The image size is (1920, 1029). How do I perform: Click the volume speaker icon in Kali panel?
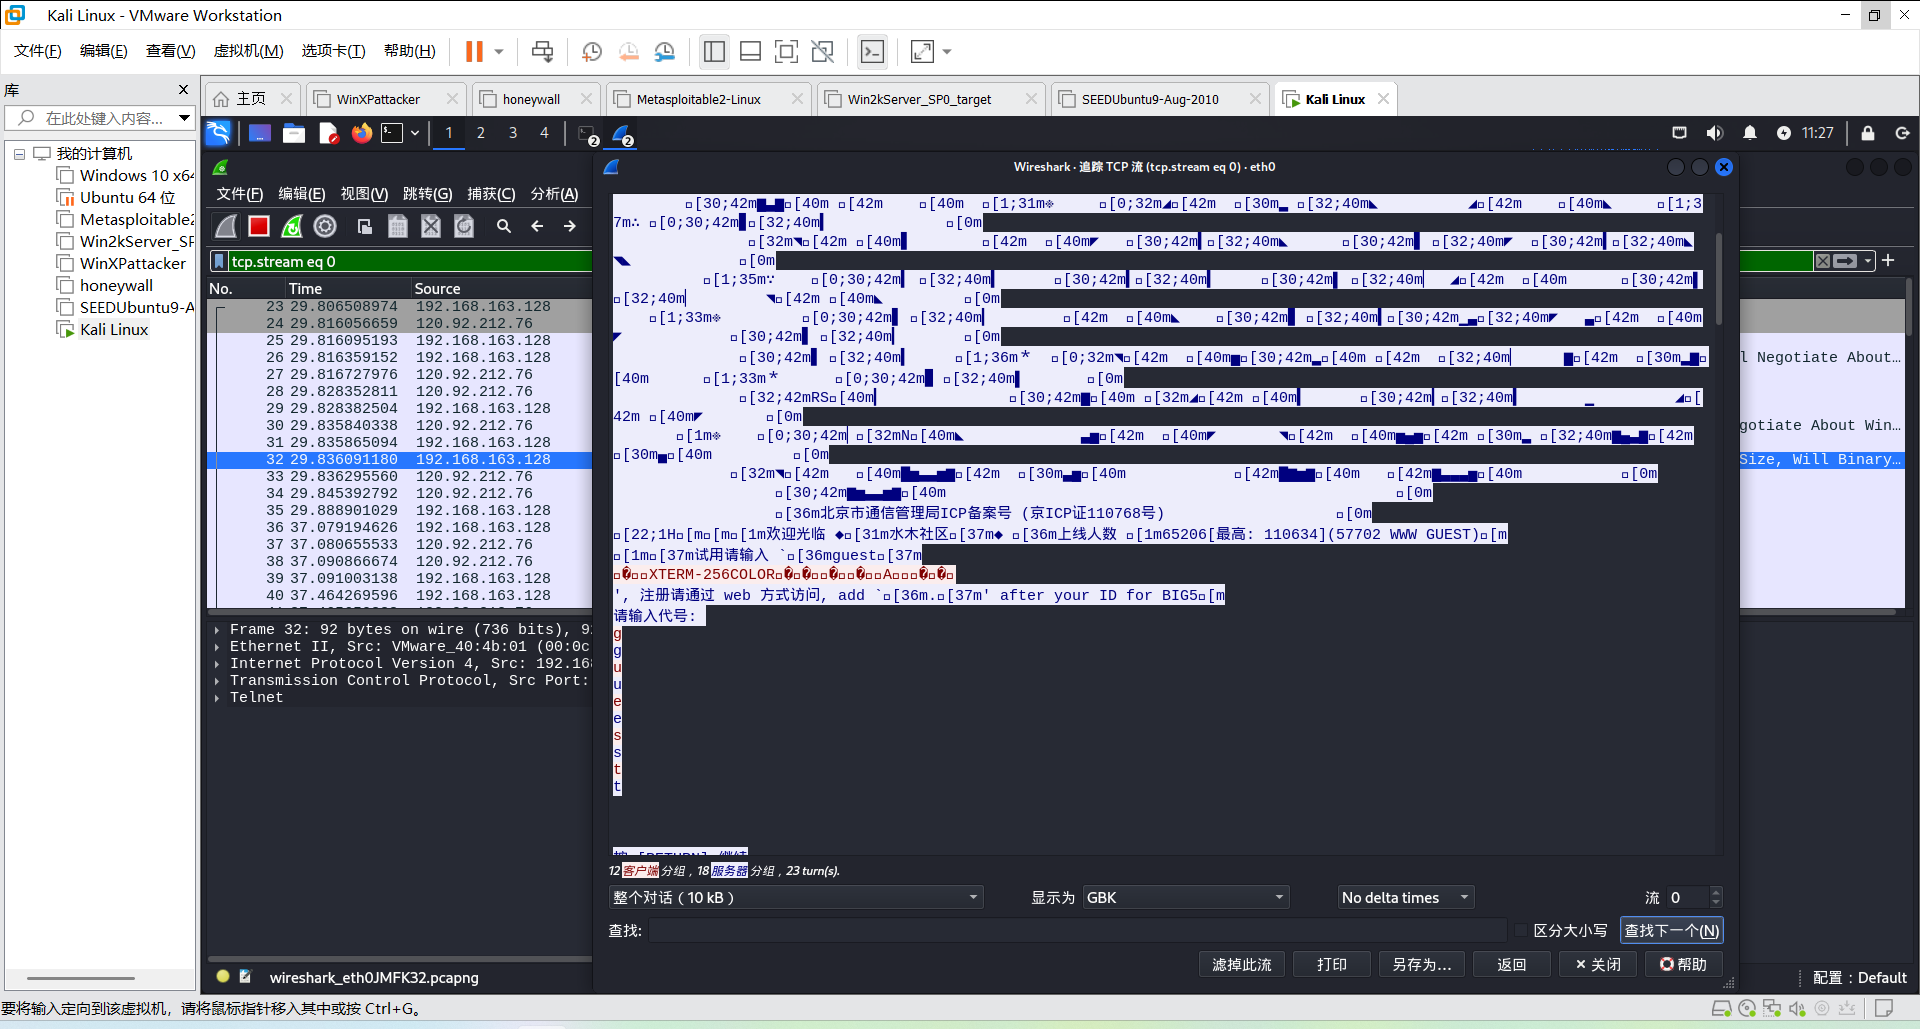[x=1715, y=133]
